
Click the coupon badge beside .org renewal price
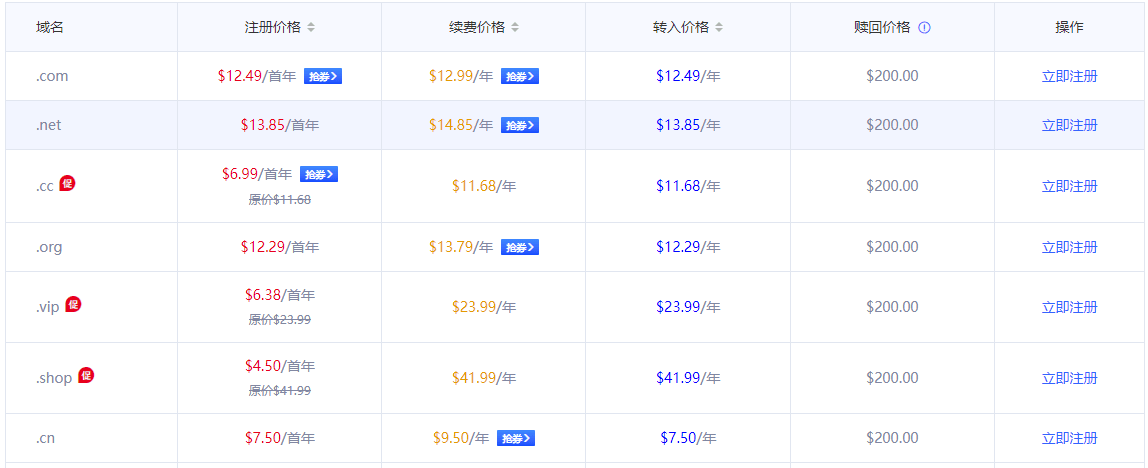[520, 247]
